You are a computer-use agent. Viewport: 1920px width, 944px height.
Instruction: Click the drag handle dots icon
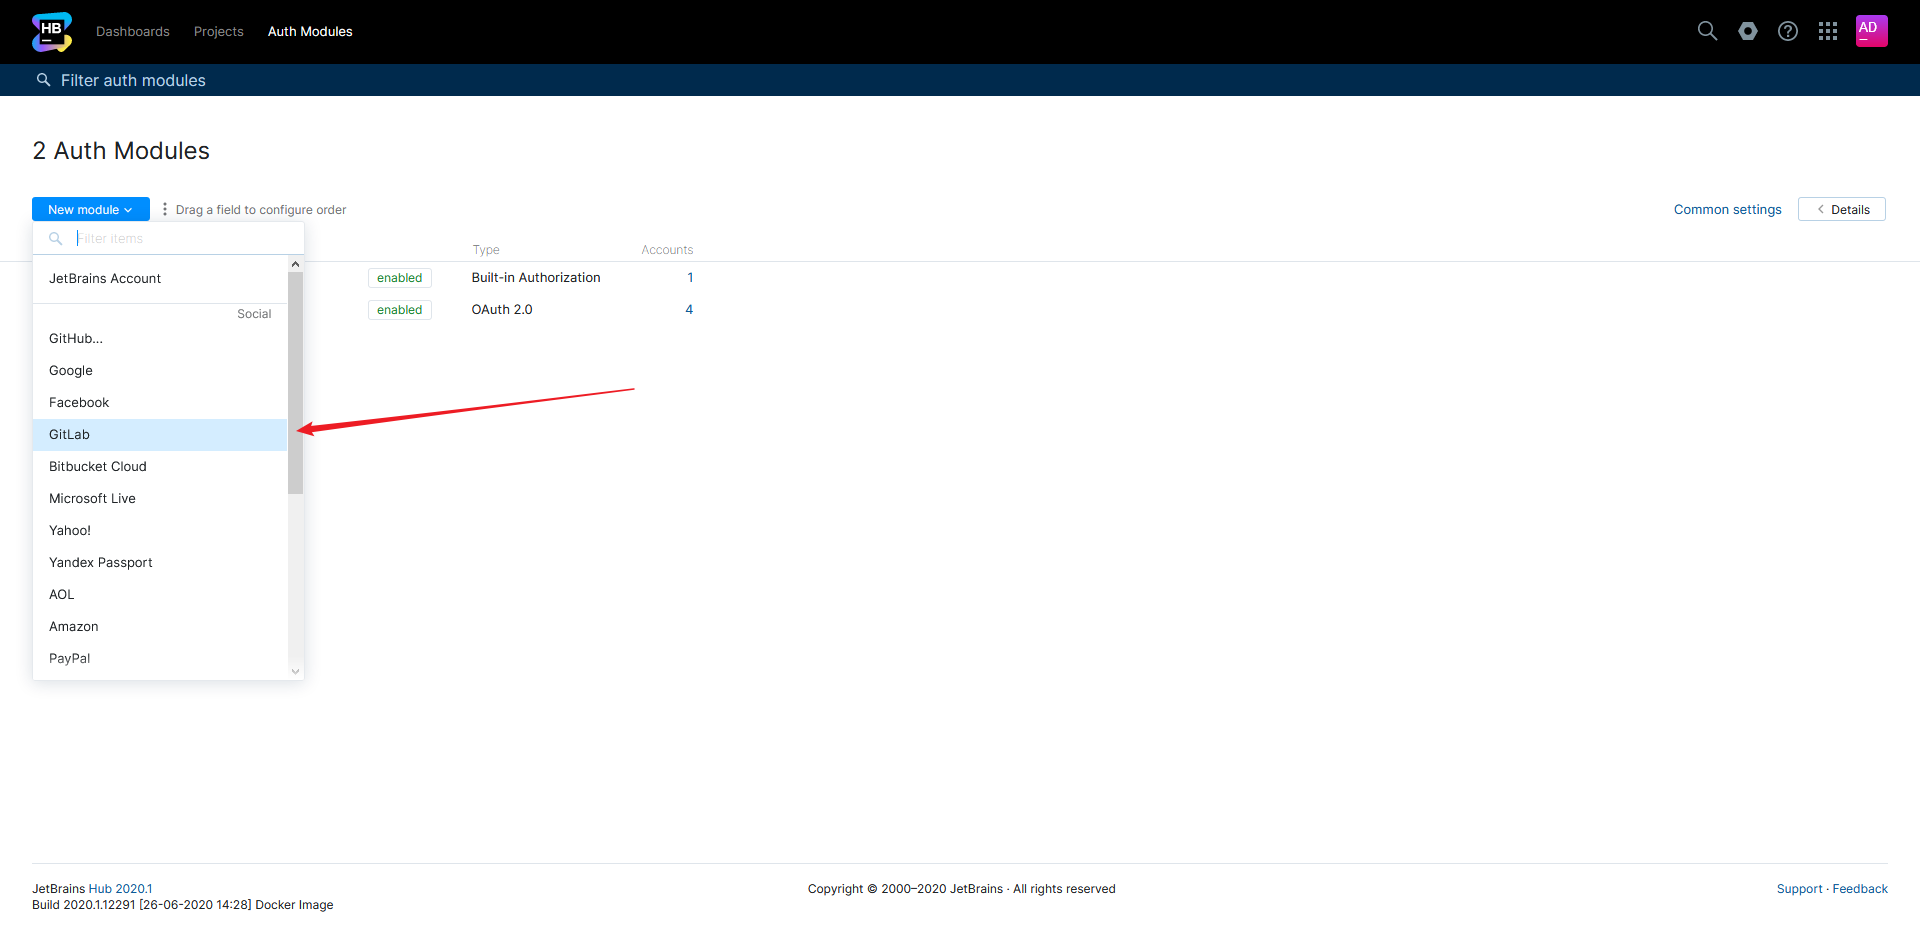tap(165, 209)
